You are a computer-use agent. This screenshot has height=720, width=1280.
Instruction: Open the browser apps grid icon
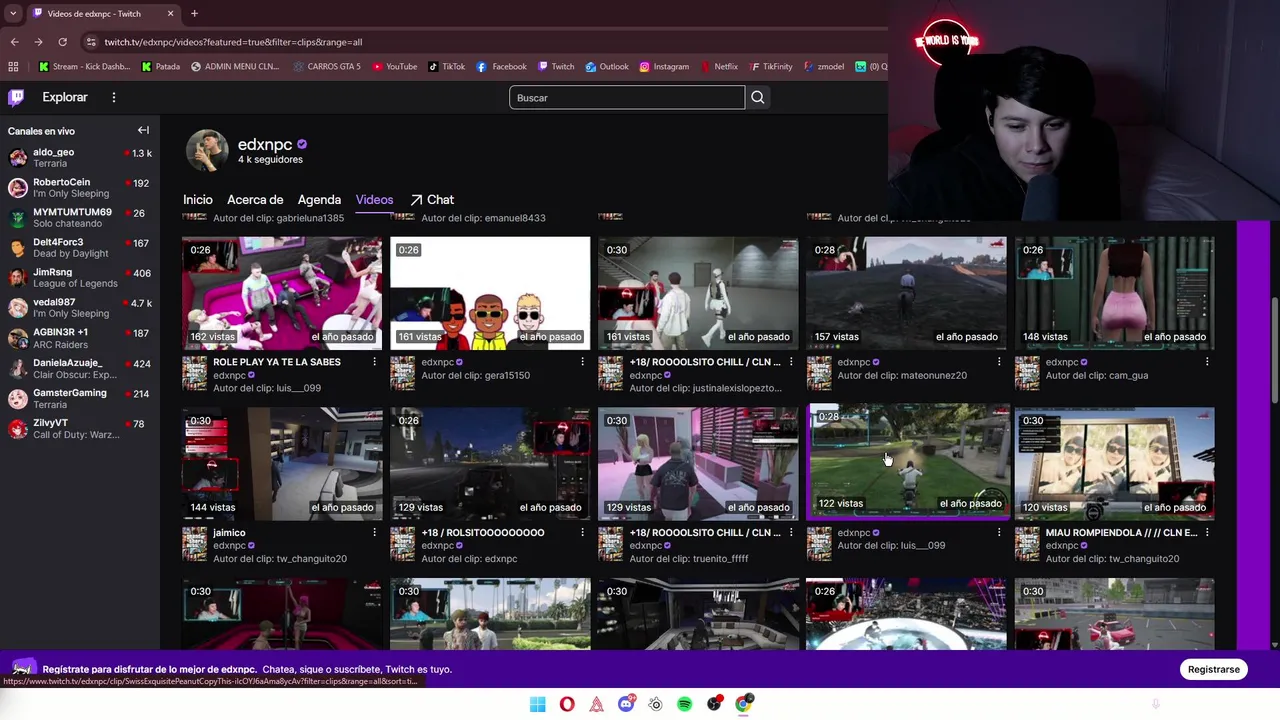tap(13, 67)
